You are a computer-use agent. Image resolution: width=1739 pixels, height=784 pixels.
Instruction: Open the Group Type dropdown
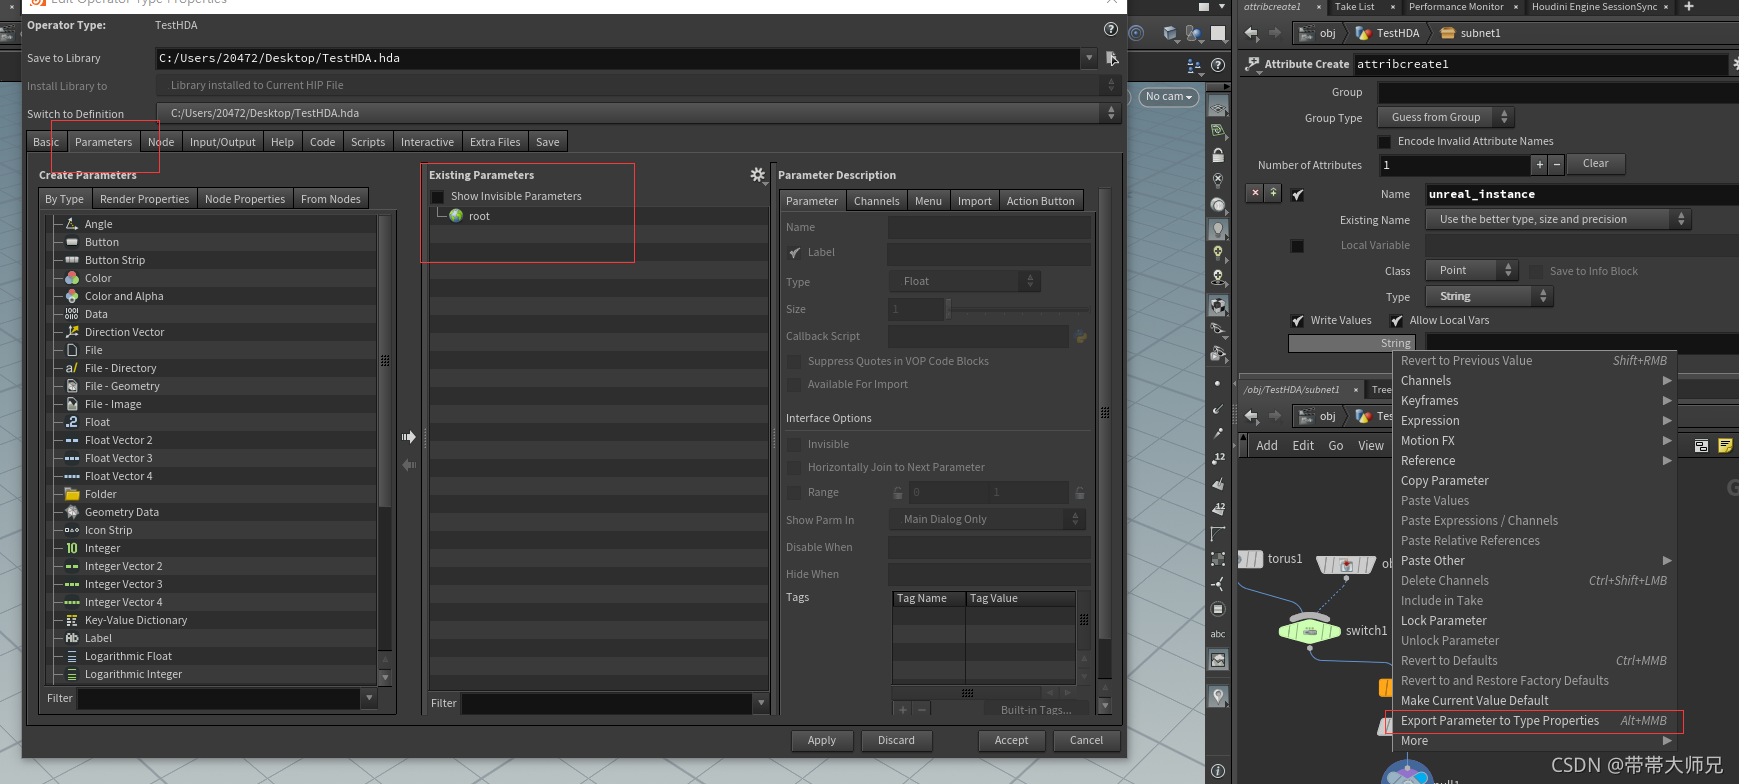pos(1445,118)
